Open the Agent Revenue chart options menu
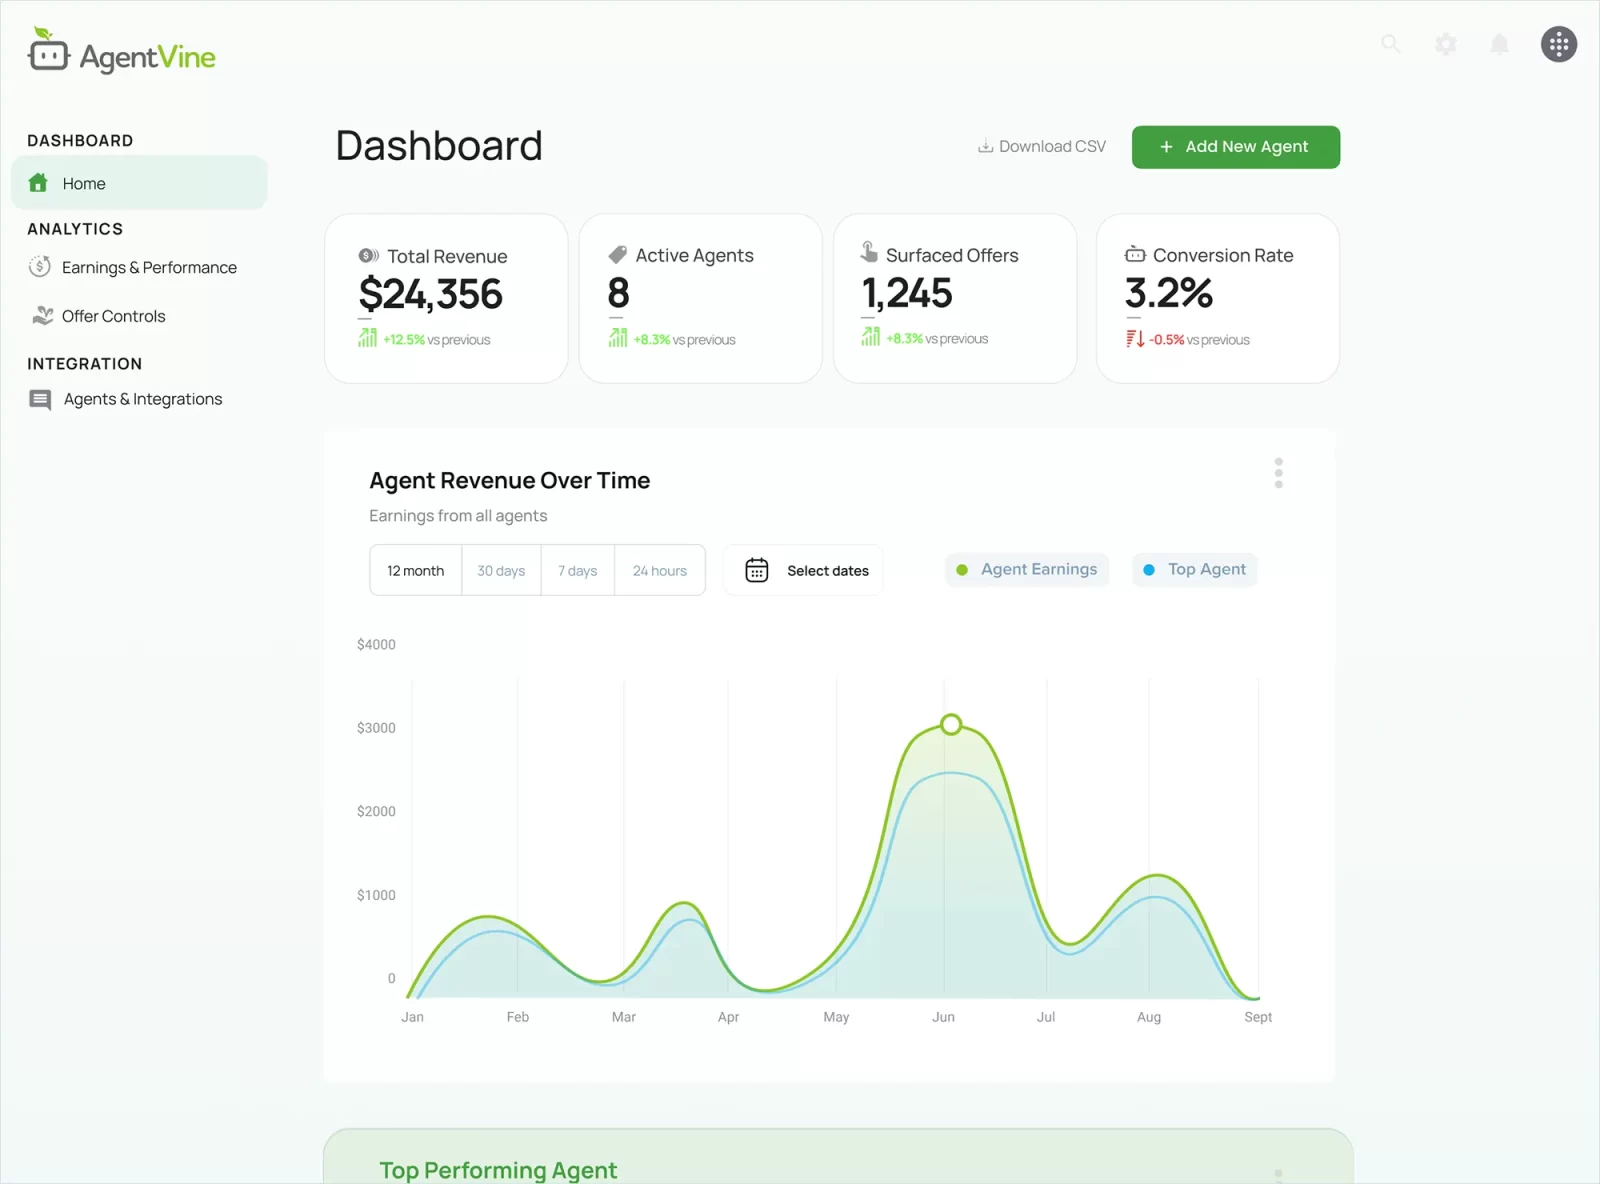1600x1184 pixels. (1278, 473)
